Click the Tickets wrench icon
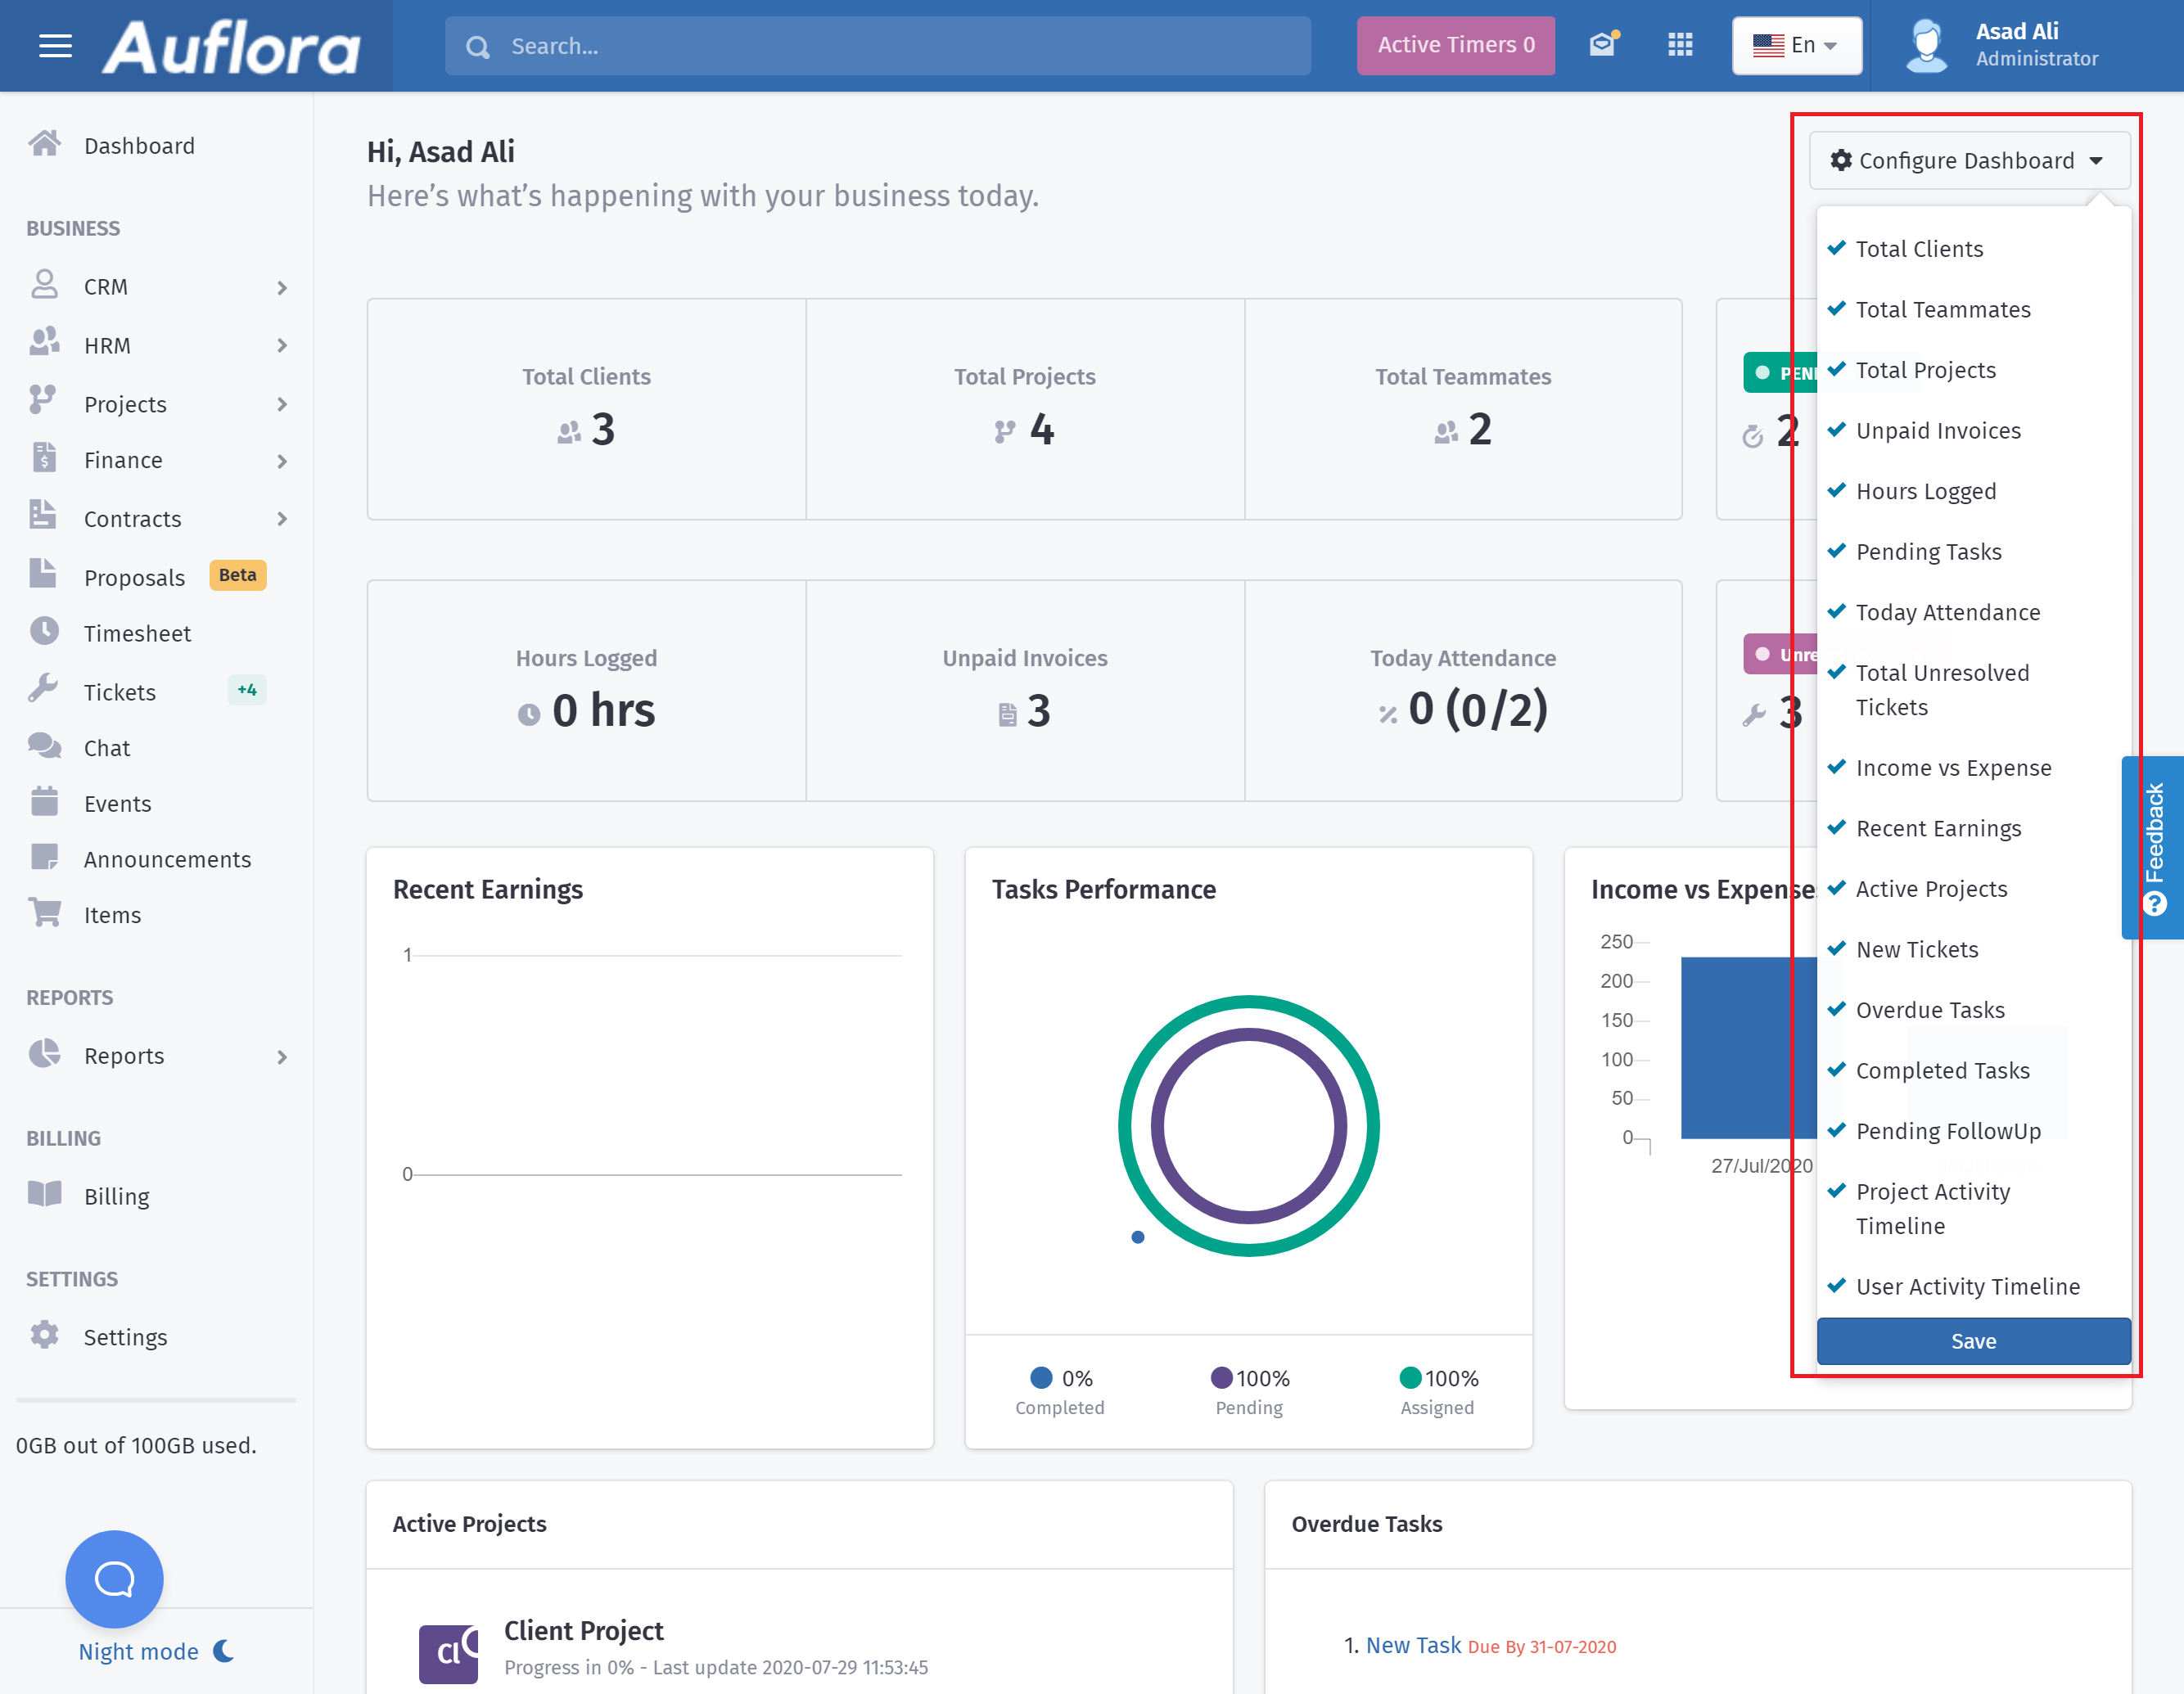 pos(43,690)
